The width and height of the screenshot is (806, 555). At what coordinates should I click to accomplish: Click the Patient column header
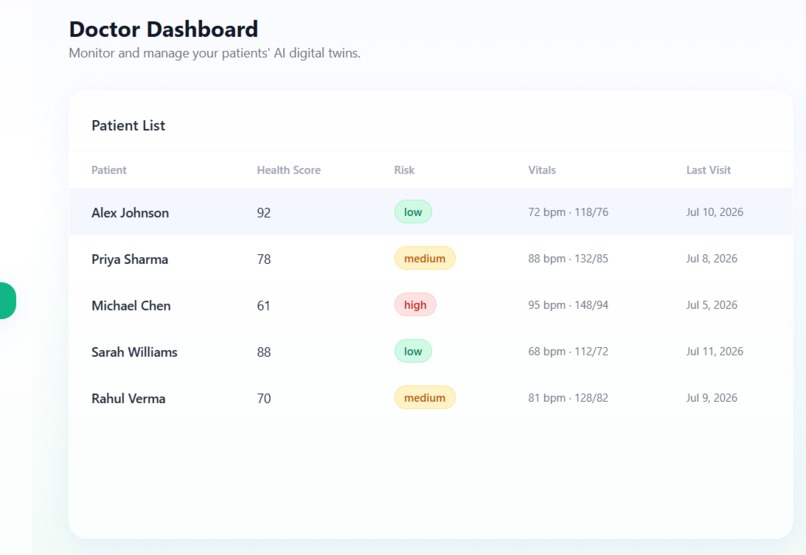[109, 170]
